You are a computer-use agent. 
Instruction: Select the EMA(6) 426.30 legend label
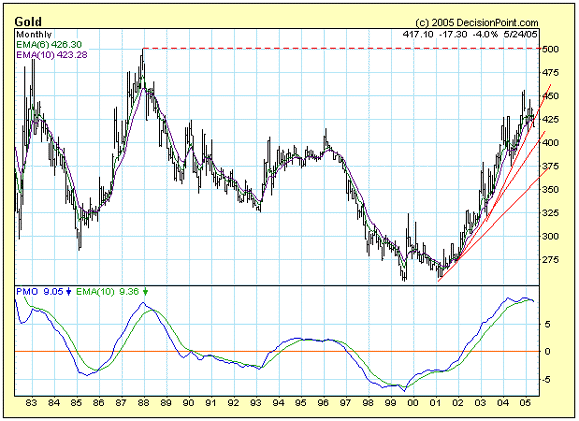click(x=49, y=45)
